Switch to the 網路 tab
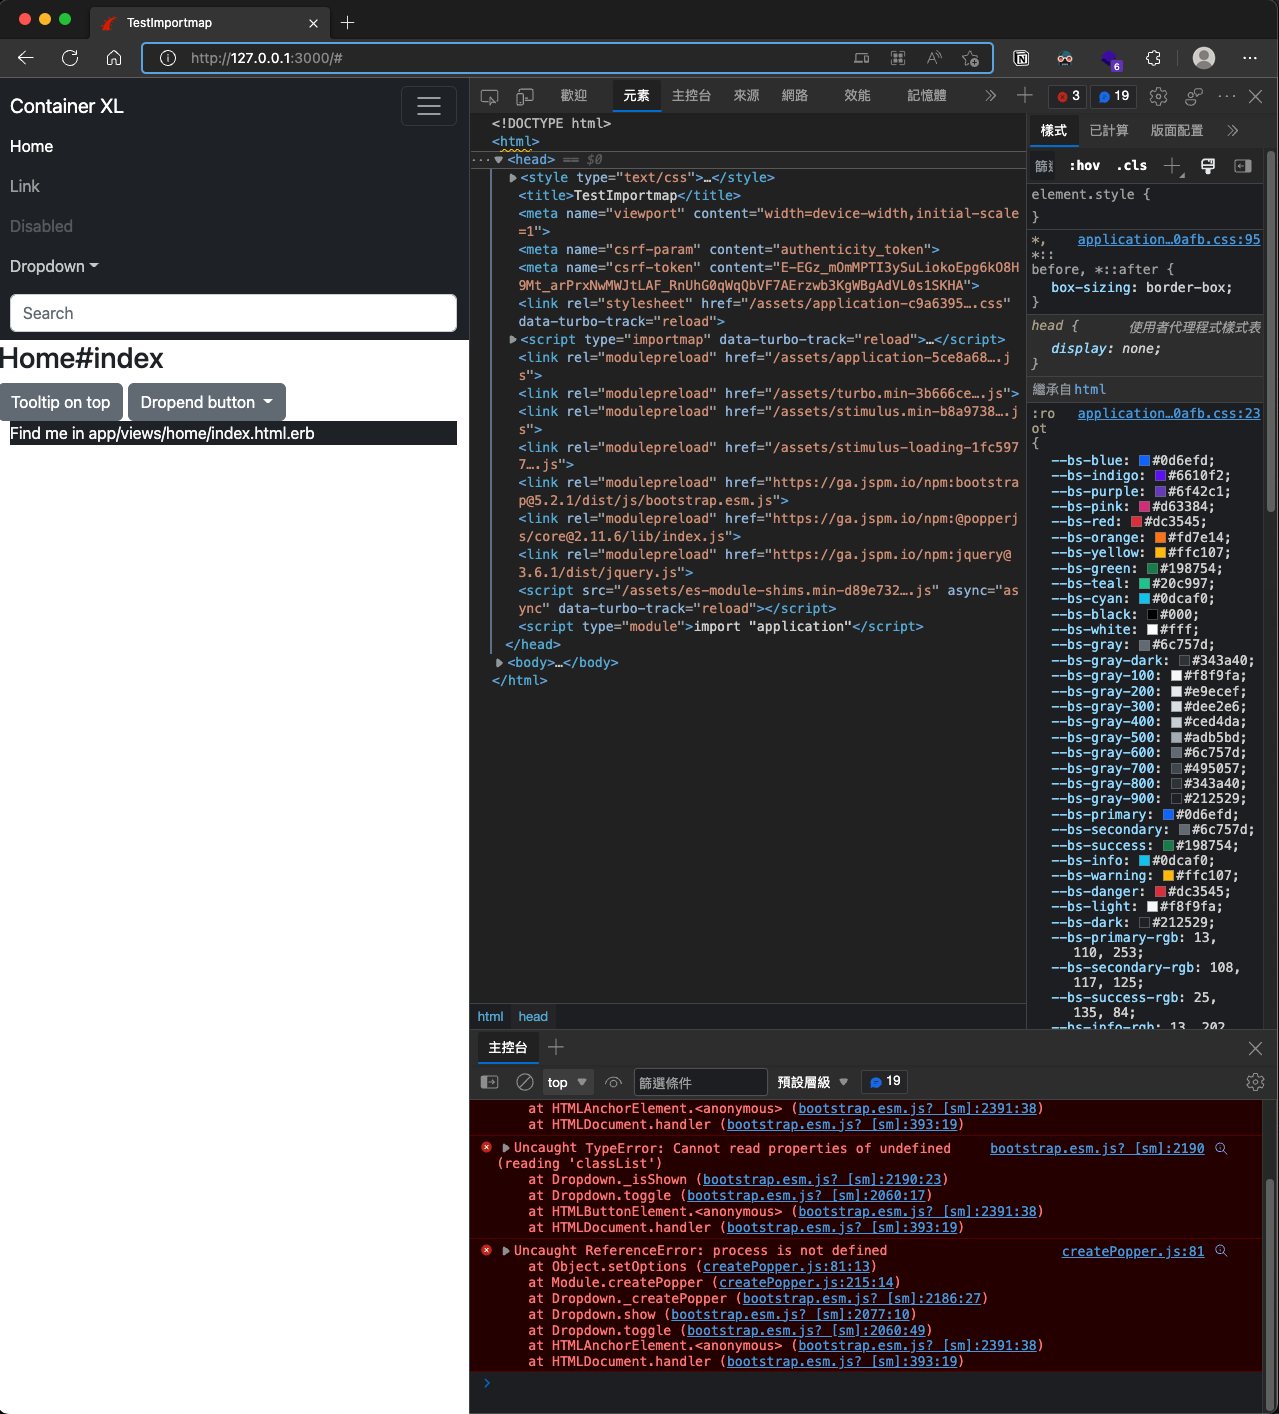Screen dimensions: 1279x1414 tap(795, 96)
